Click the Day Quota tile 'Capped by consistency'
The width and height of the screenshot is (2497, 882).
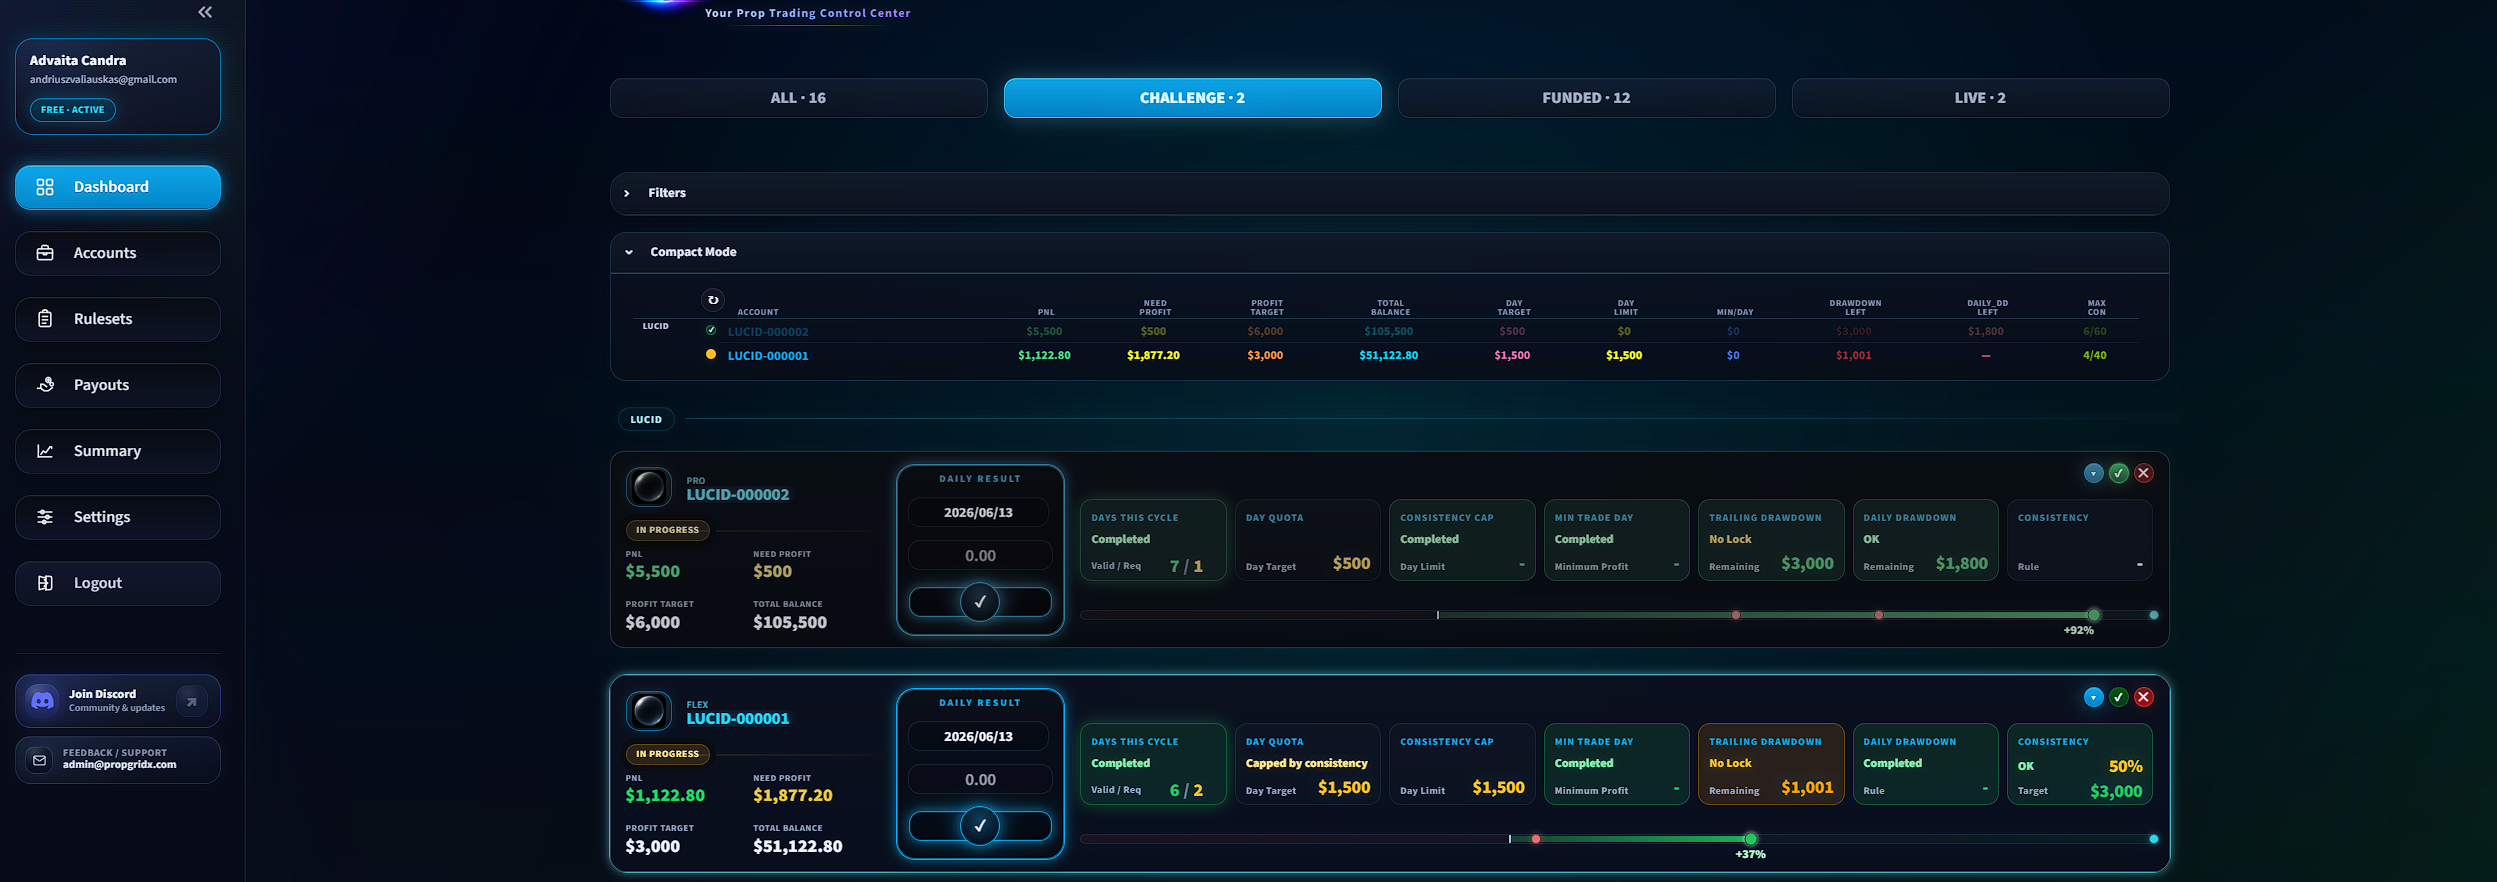[x=1308, y=764]
